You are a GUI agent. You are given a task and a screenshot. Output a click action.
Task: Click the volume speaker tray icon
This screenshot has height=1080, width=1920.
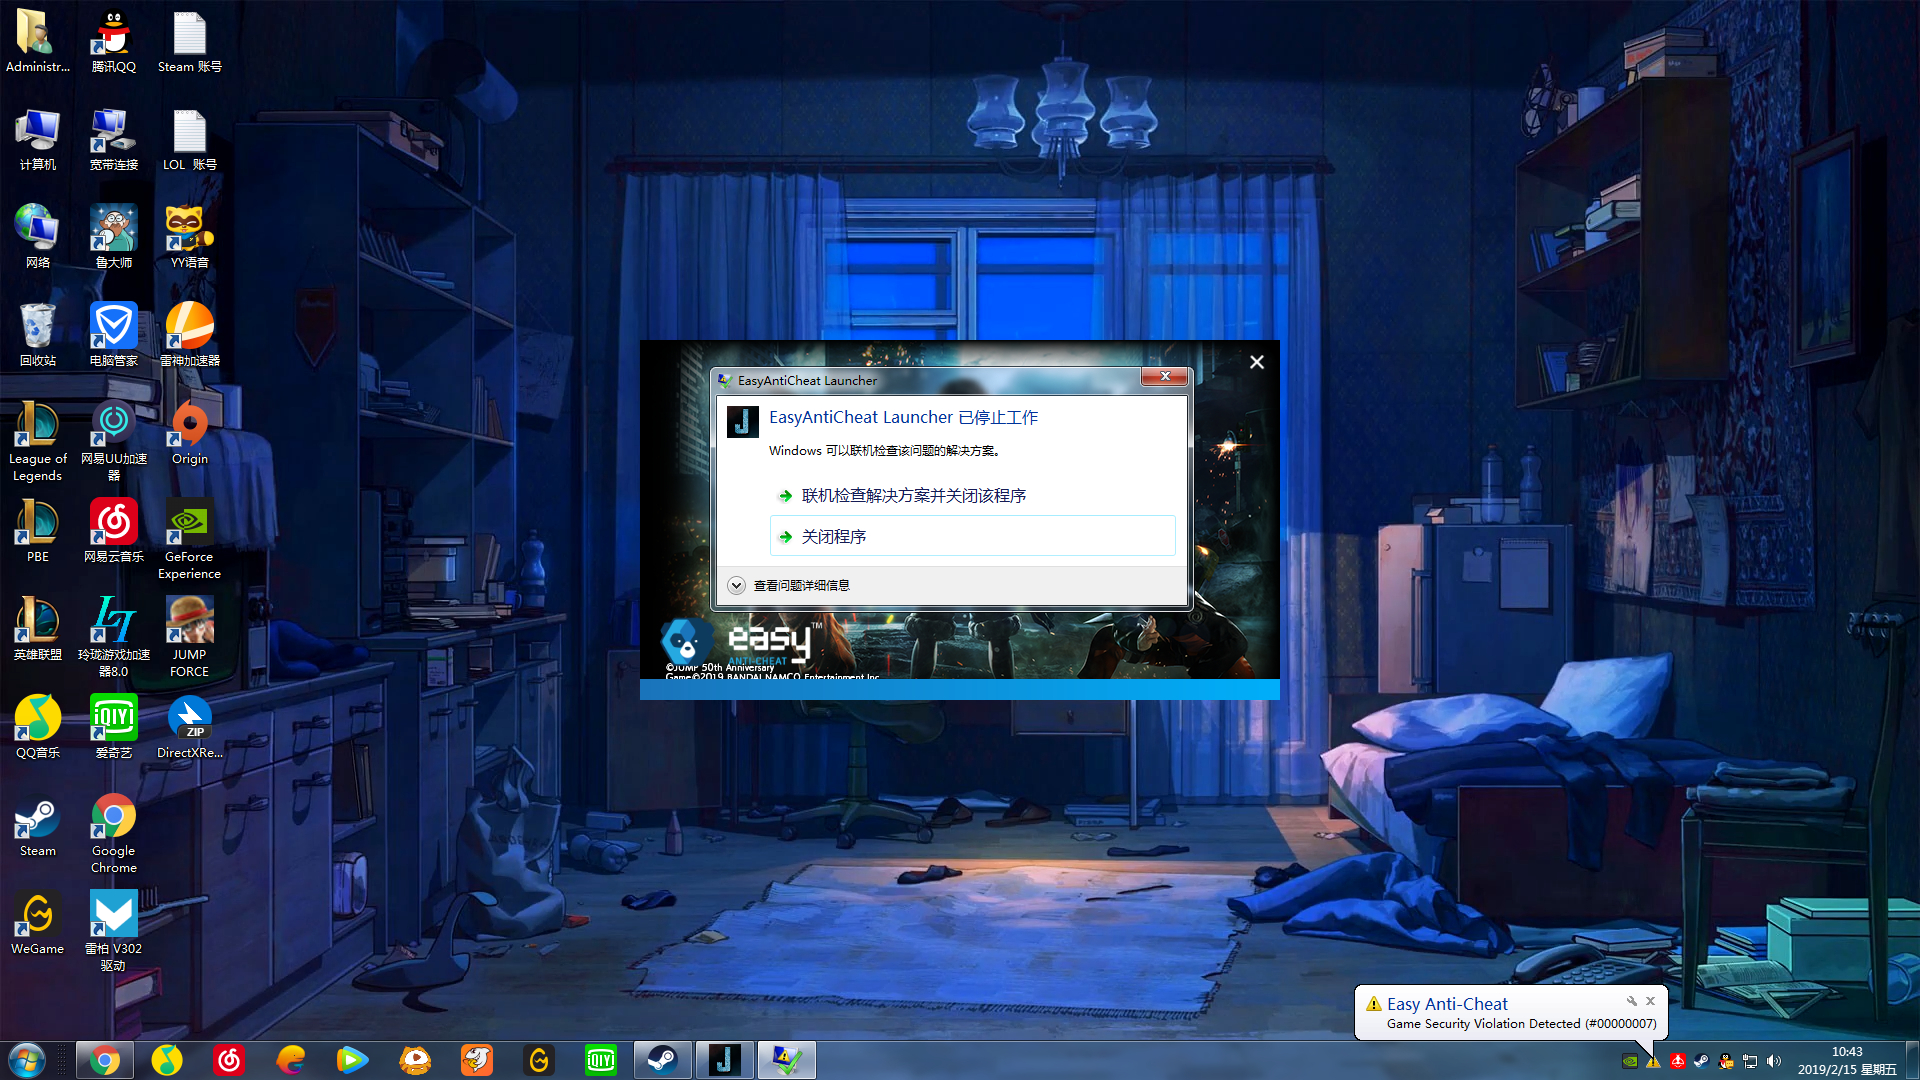1774,1061
